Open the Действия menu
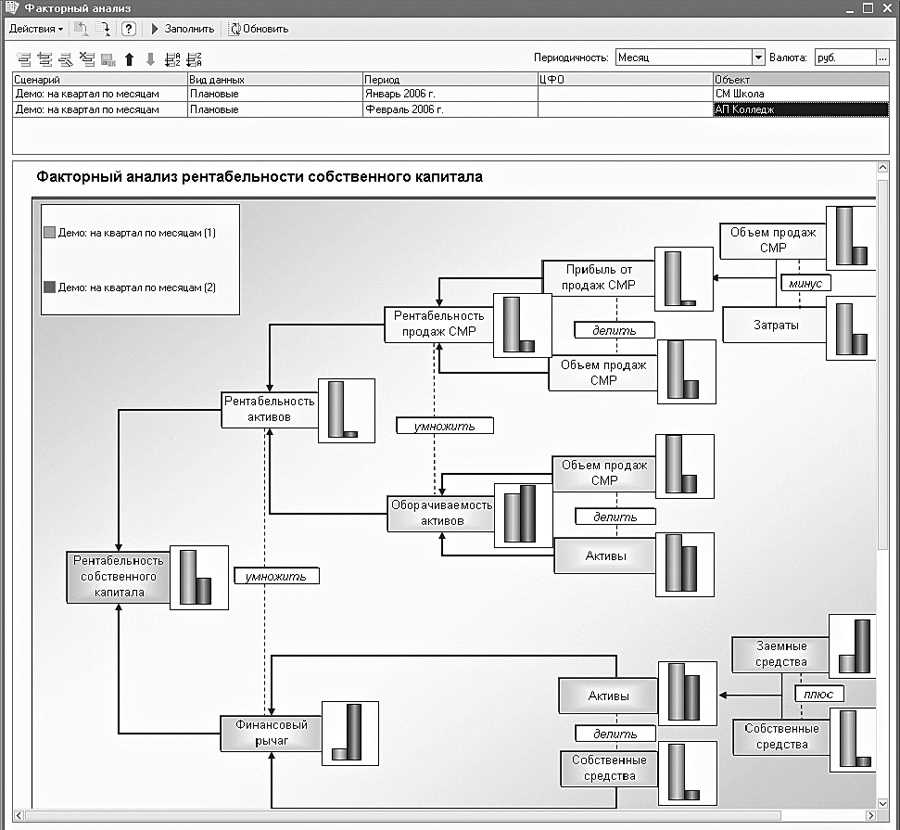900x830 pixels. [x=35, y=29]
